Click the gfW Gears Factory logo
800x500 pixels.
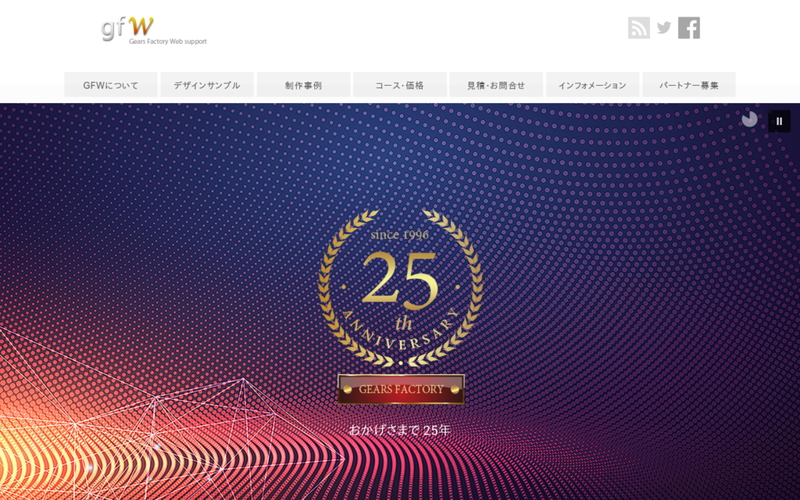click(154, 31)
